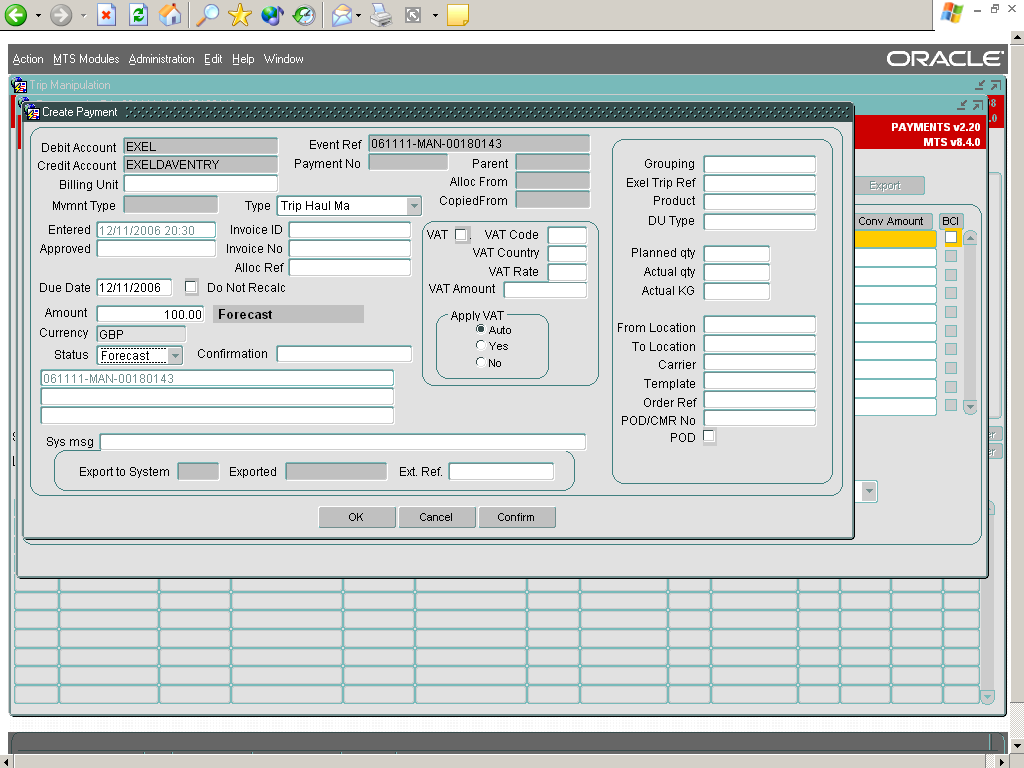Open the Forward button history dropdown arrow

(x=83, y=16)
